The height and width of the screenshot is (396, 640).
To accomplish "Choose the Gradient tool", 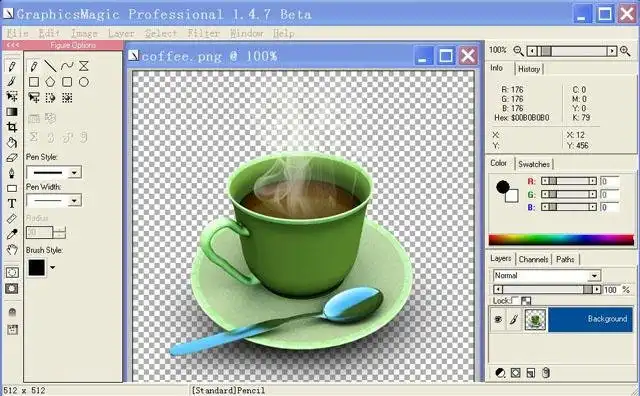I will (12, 112).
